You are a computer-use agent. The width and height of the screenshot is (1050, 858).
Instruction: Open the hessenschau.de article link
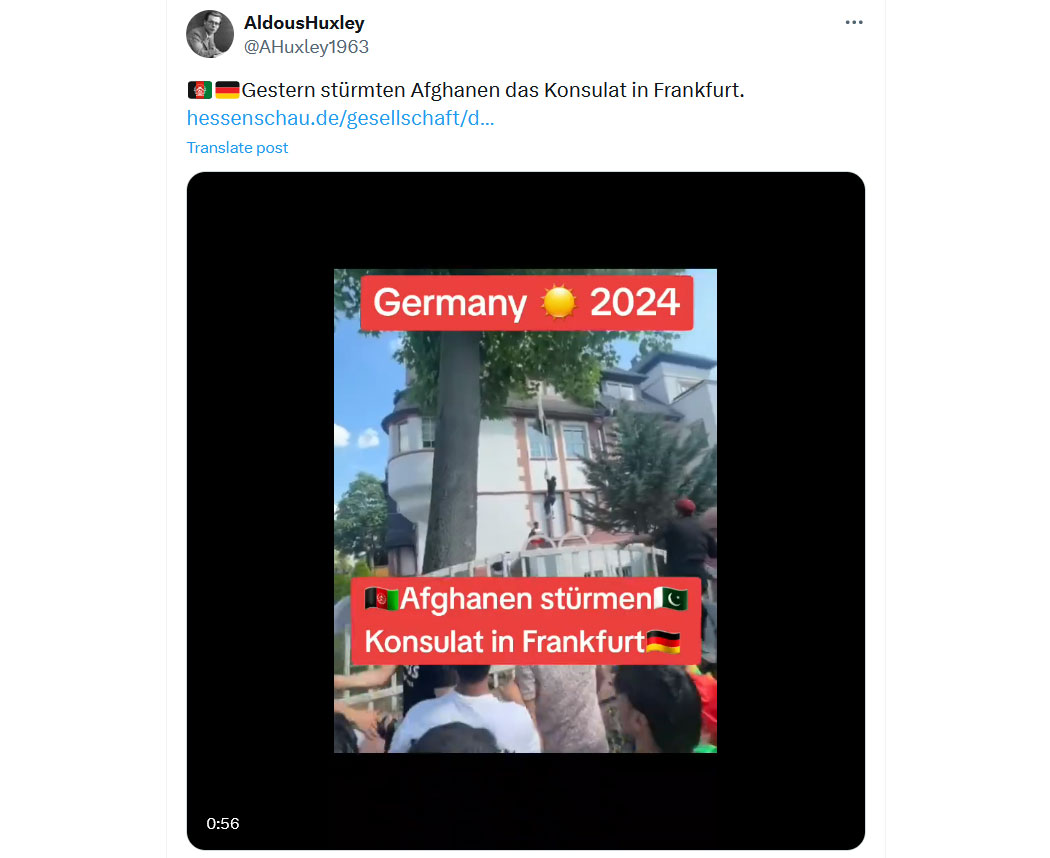(x=340, y=118)
